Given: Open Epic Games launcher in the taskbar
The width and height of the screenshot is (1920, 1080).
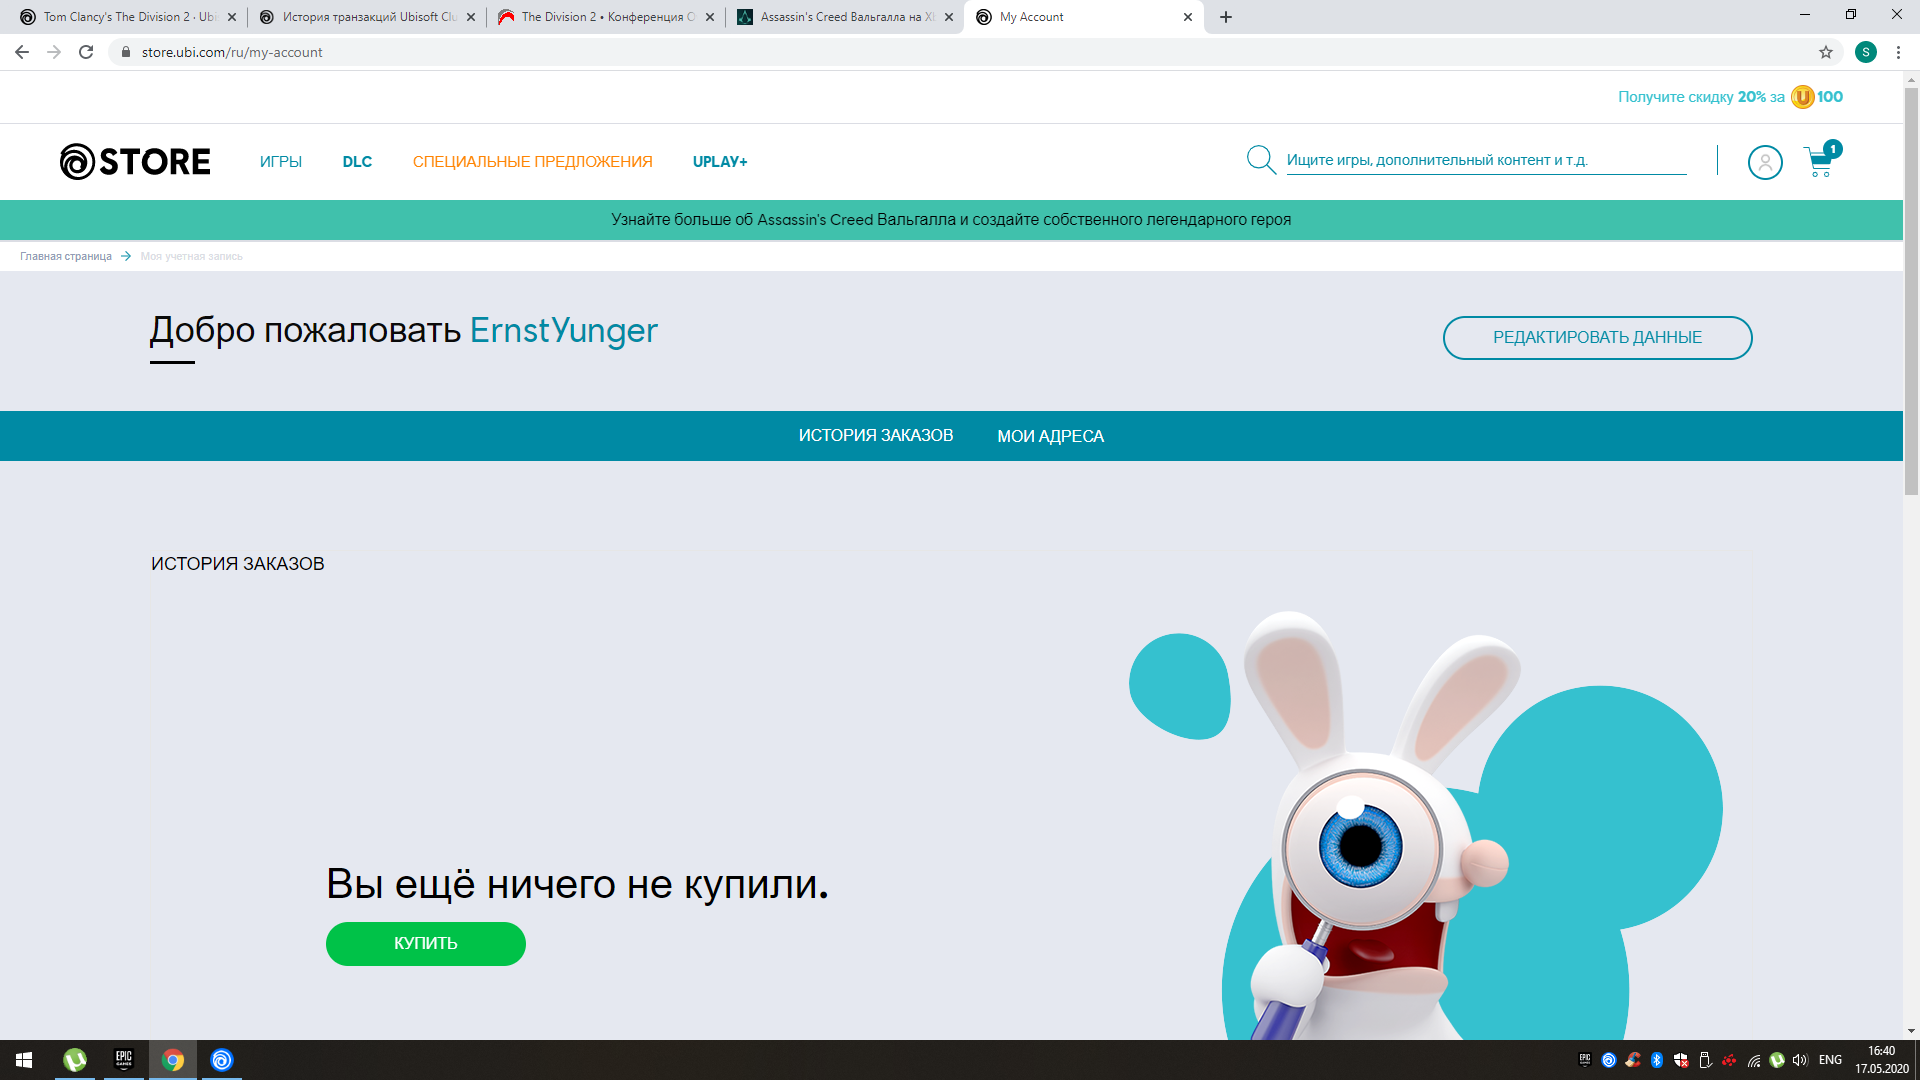Looking at the screenshot, I should 124,1059.
